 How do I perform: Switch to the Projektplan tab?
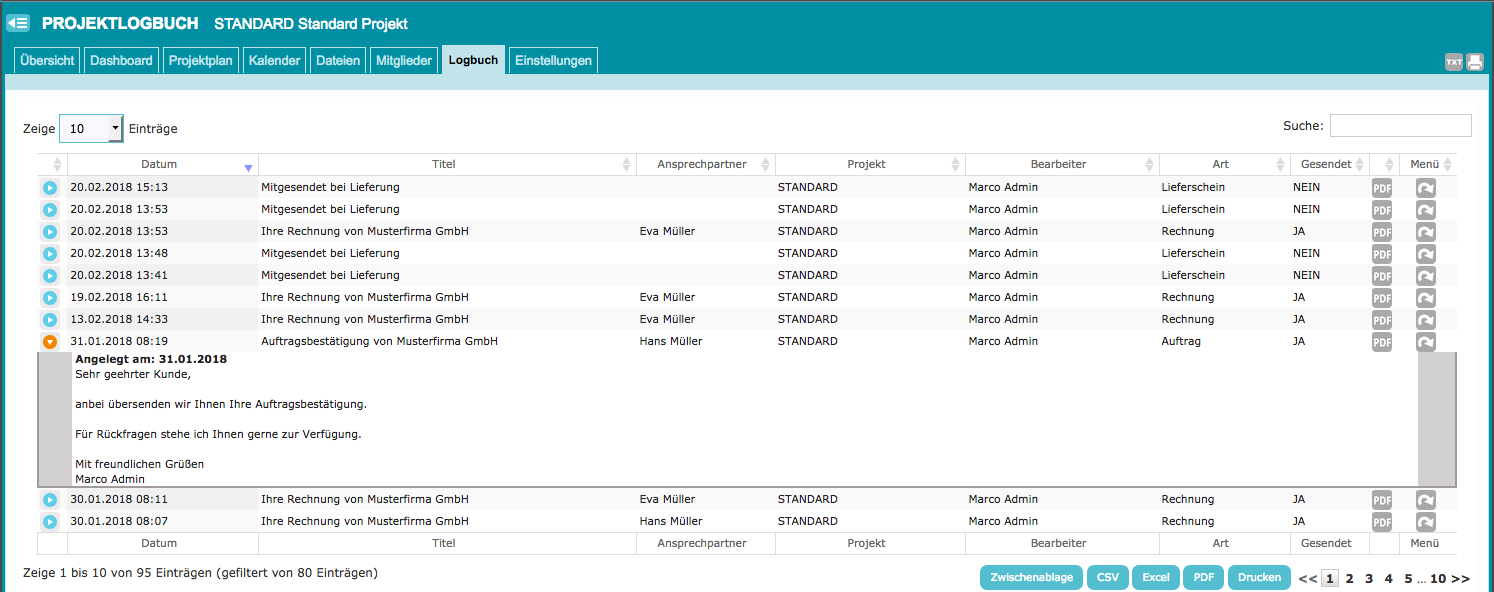pos(200,61)
